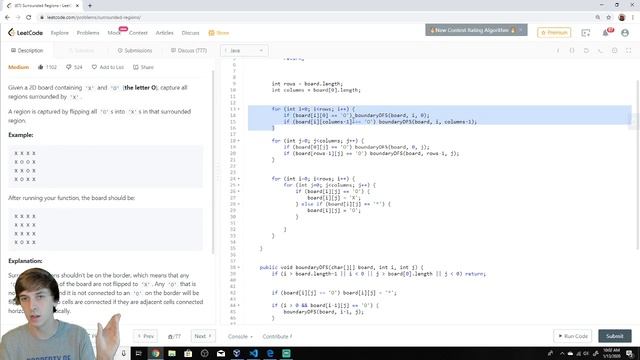Open the Chrome three-dot menu

tap(633, 17)
